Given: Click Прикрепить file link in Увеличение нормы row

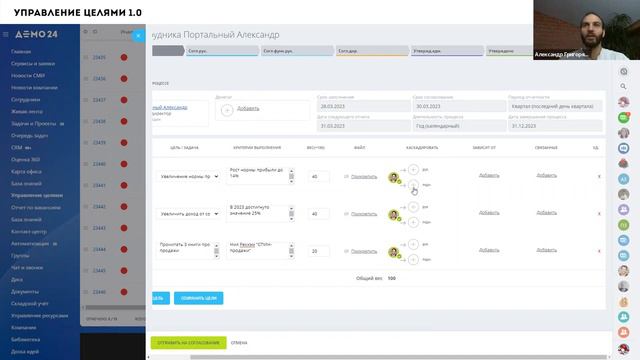Looking at the screenshot, I should (364, 177).
